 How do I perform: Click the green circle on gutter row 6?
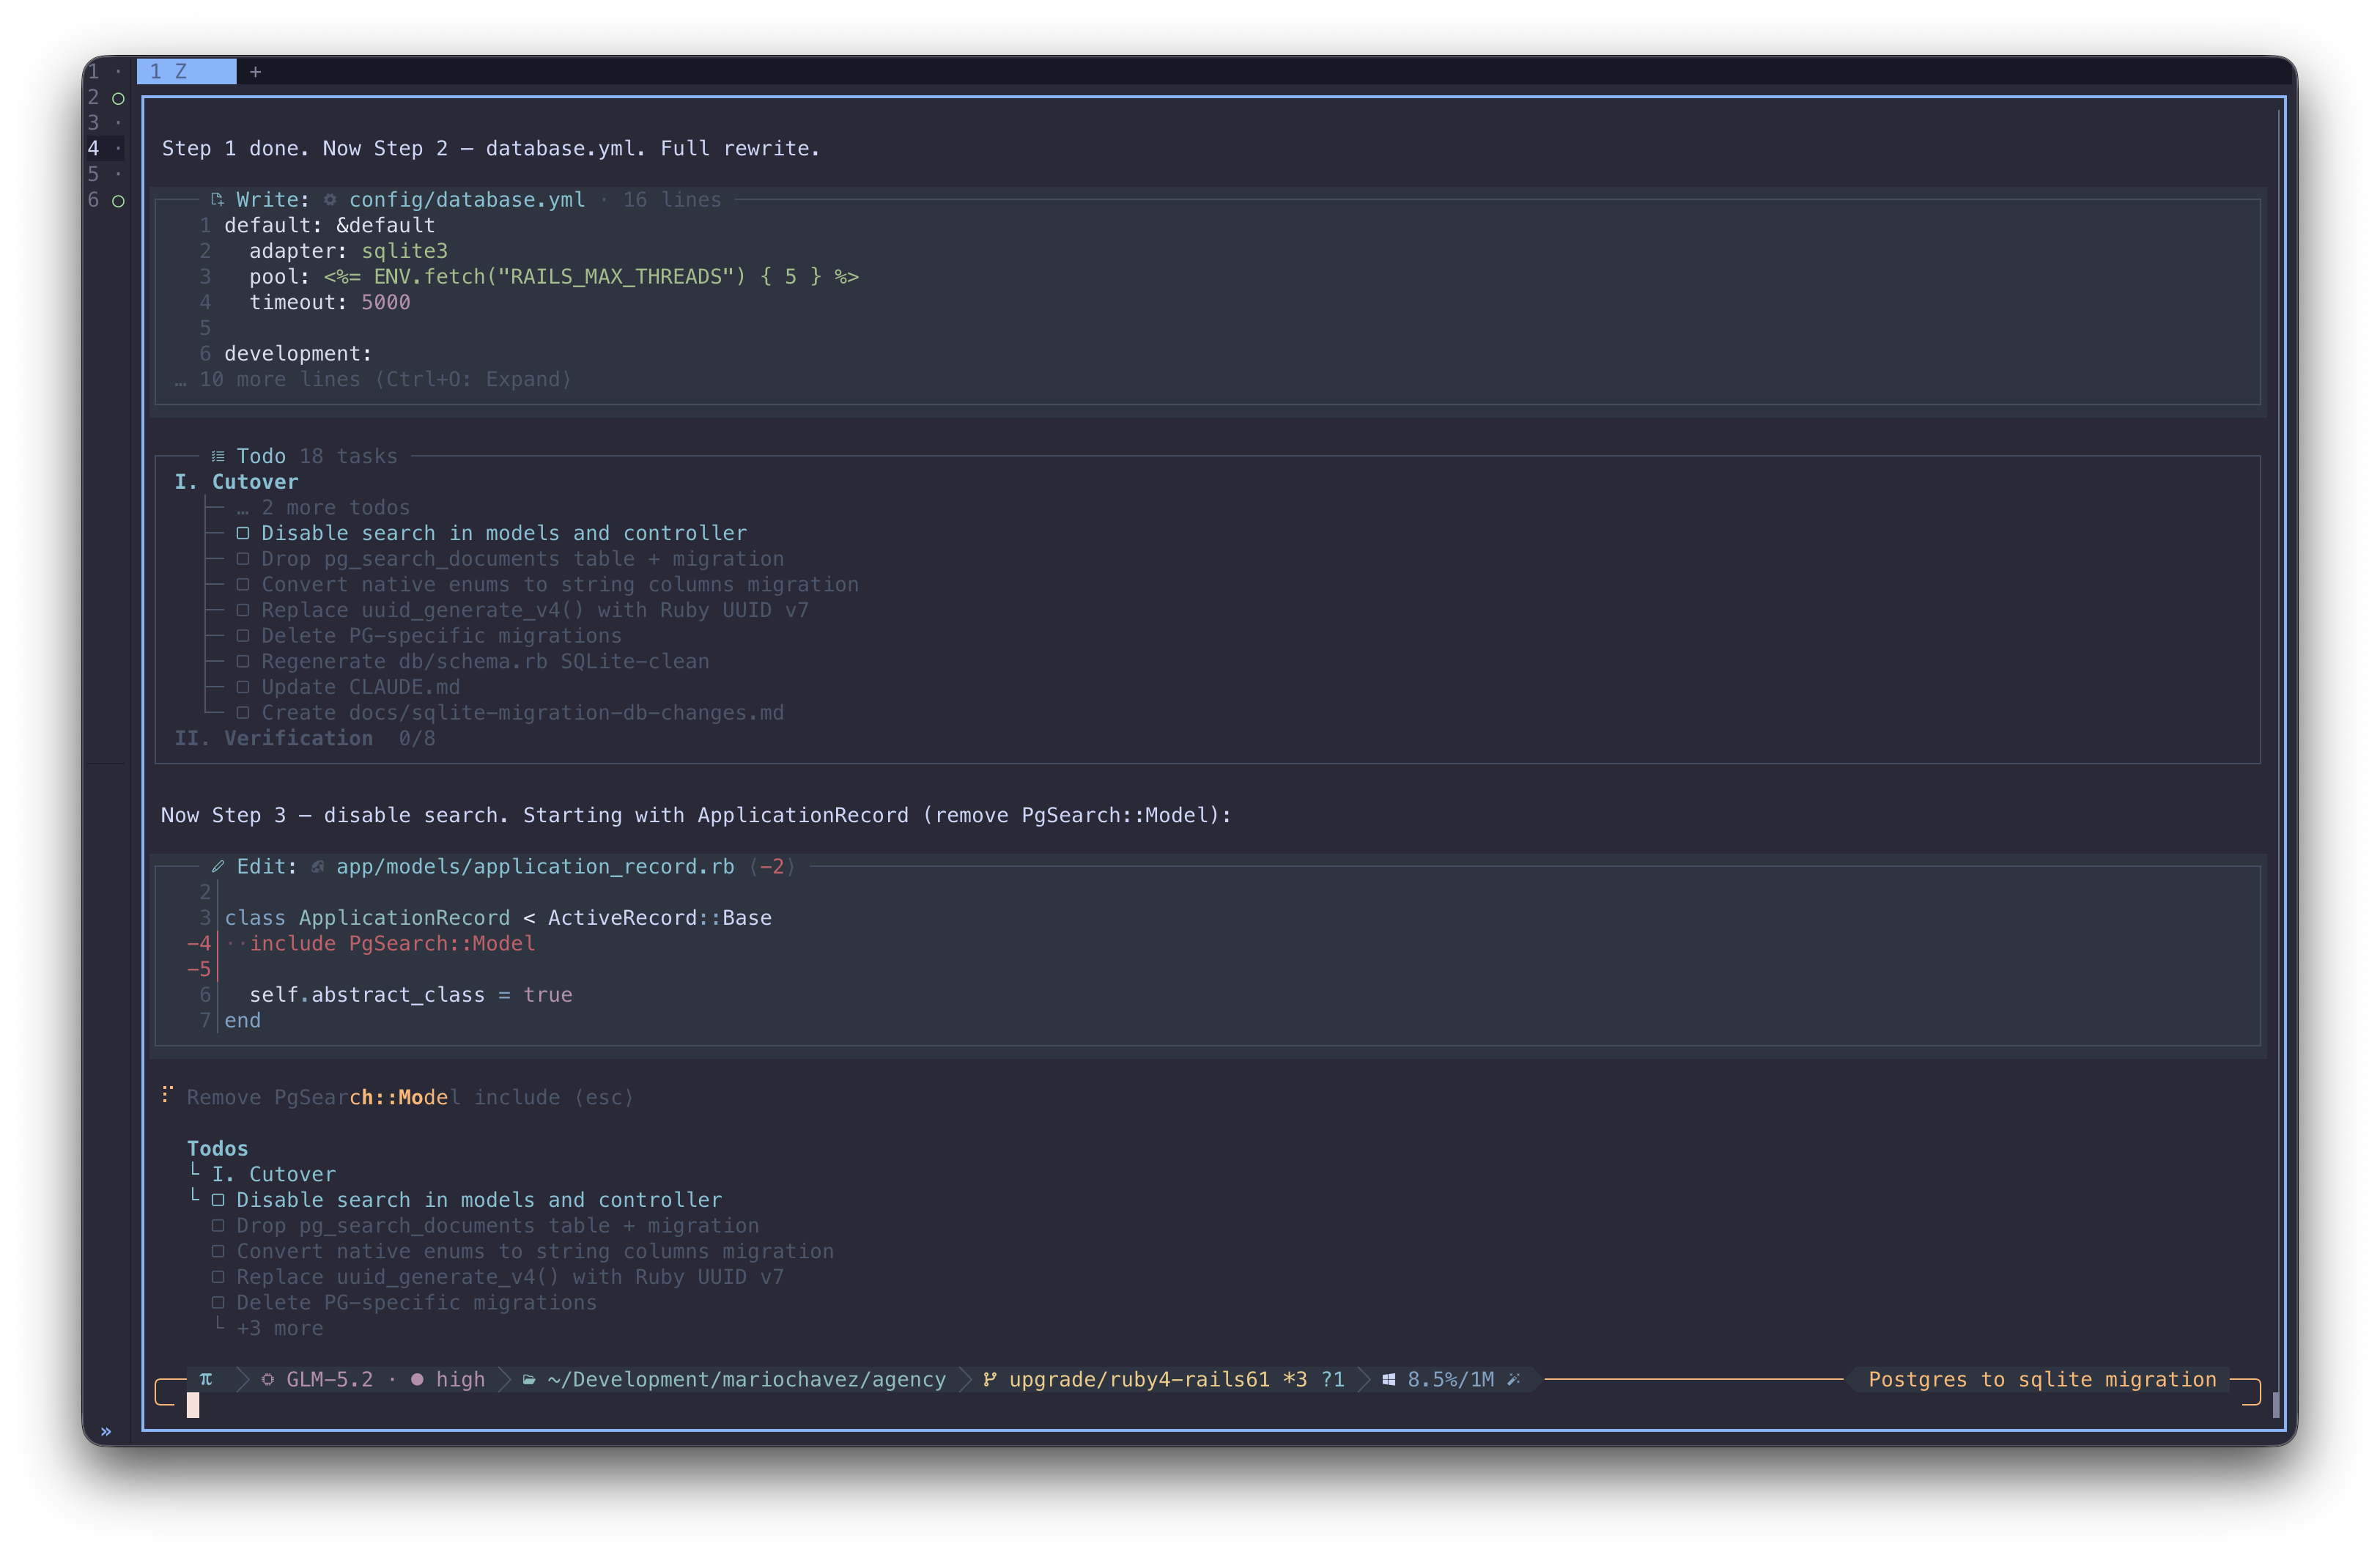coord(118,200)
